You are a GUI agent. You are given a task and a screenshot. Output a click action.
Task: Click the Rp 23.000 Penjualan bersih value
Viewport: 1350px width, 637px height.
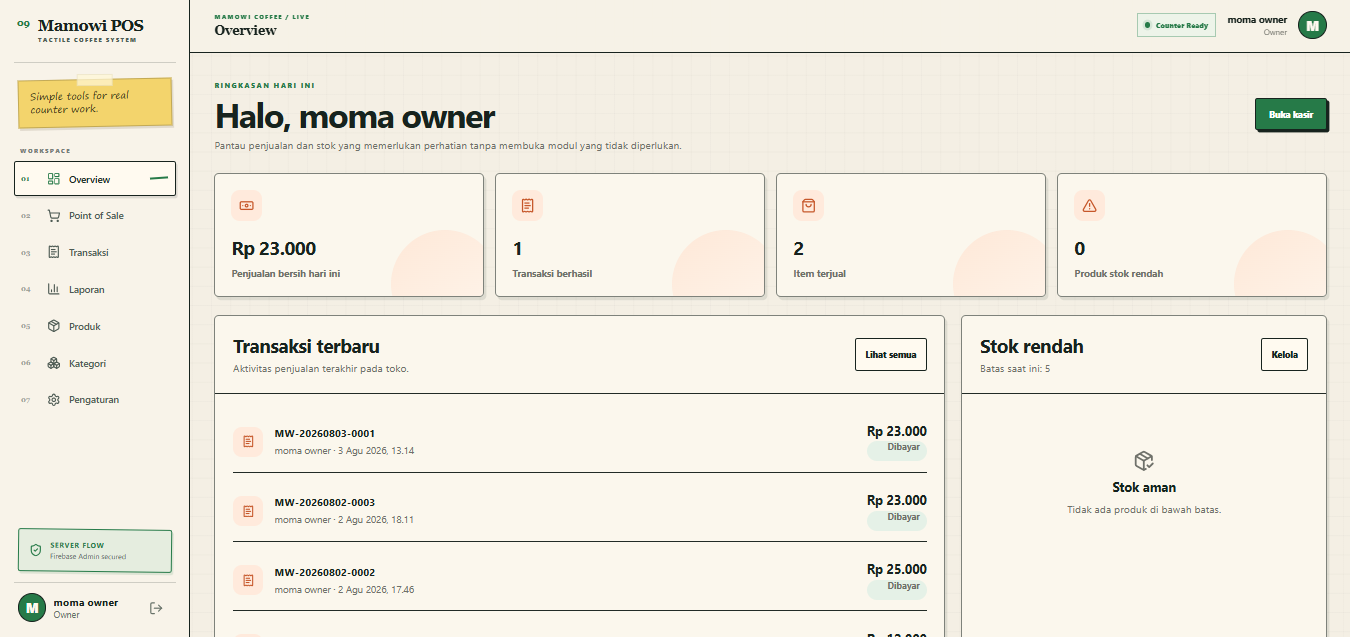pos(274,249)
